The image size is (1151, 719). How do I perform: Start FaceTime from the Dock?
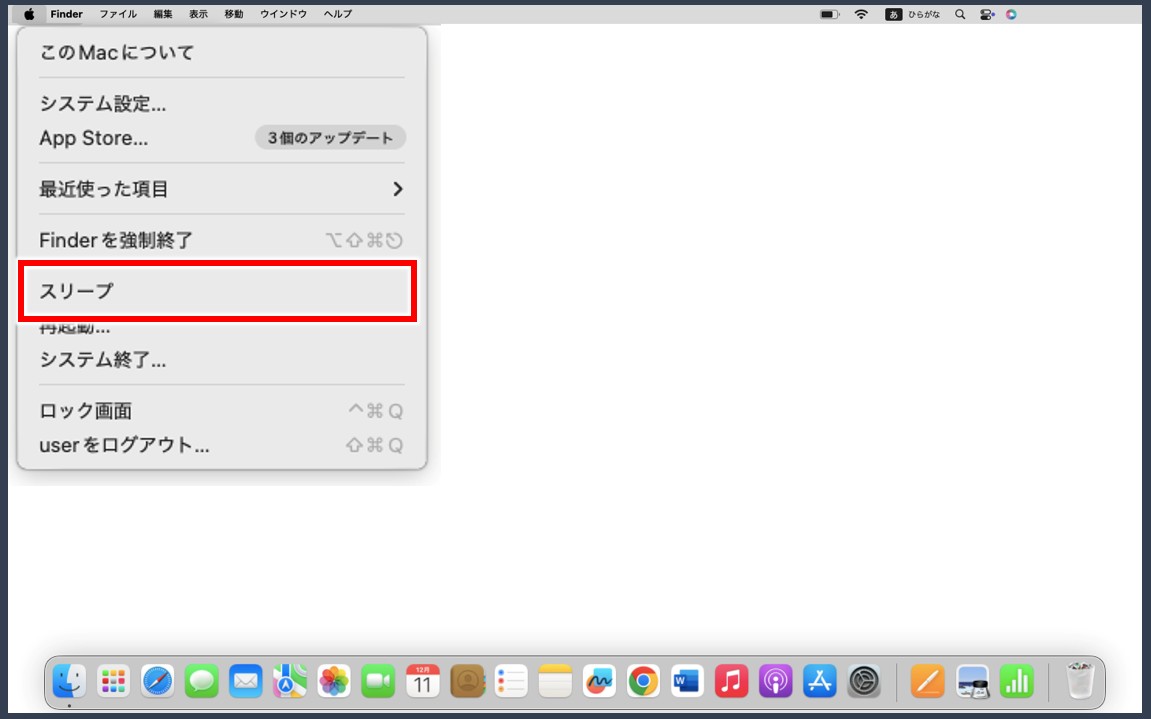pos(377,682)
